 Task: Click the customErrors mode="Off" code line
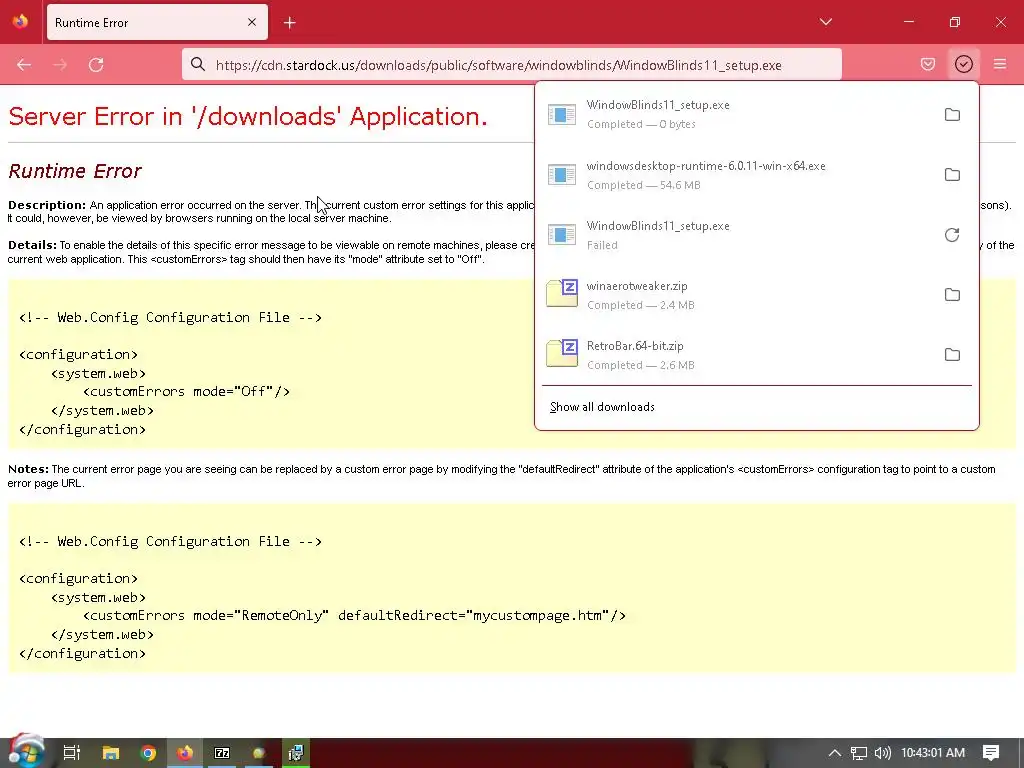coord(186,391)
